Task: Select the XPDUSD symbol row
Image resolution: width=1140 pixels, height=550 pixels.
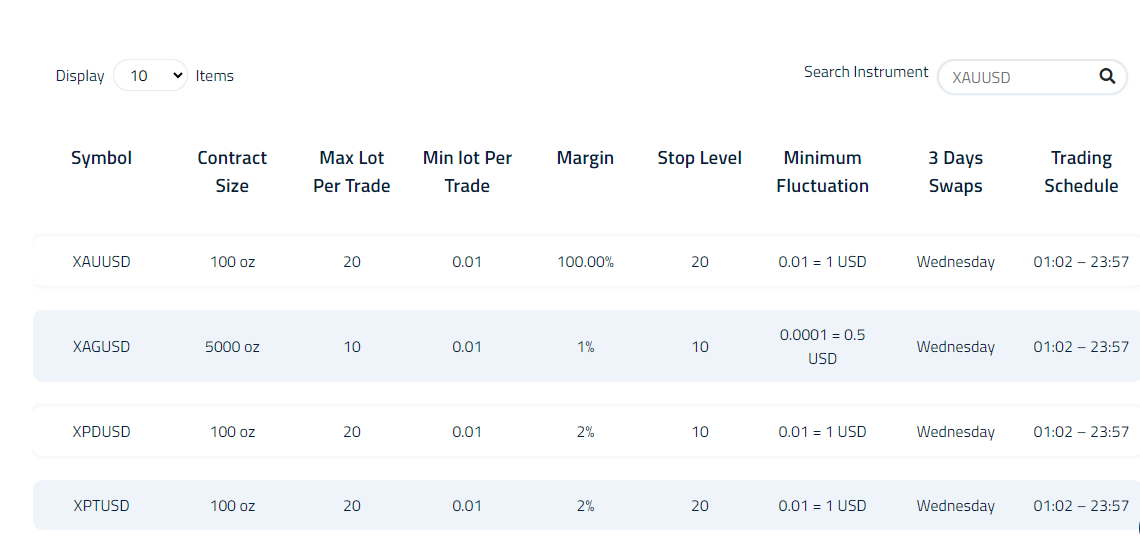Action: point(586,431)
